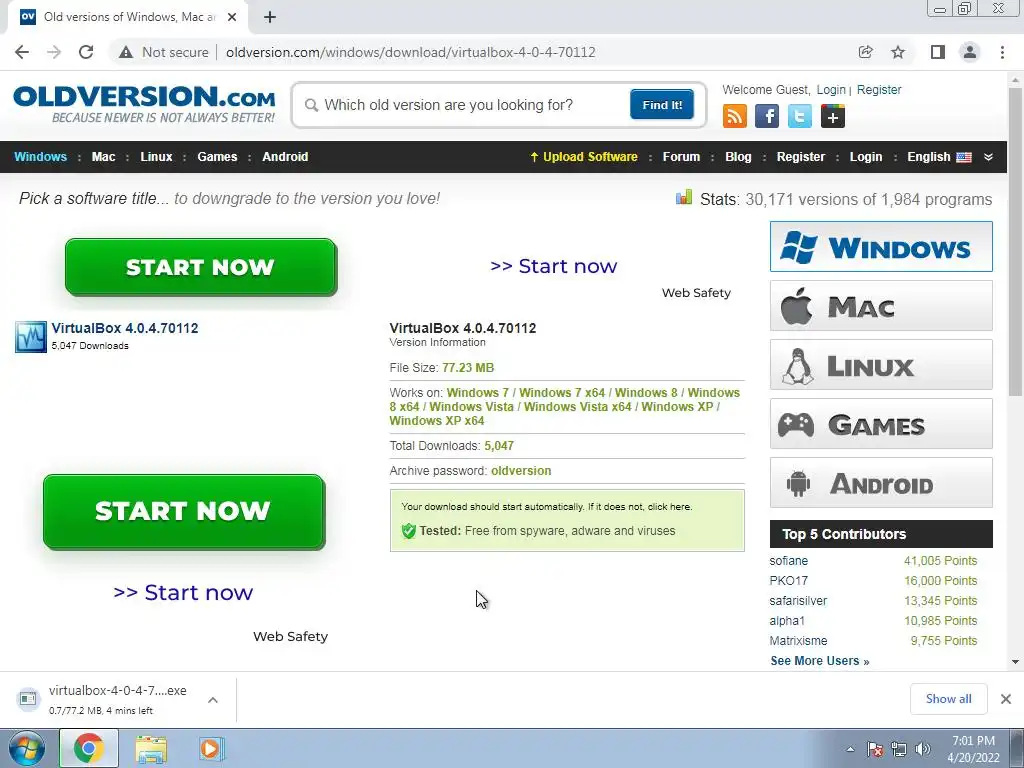
Task: Click the sidebar ANDROID category banner
Action: 881,483
